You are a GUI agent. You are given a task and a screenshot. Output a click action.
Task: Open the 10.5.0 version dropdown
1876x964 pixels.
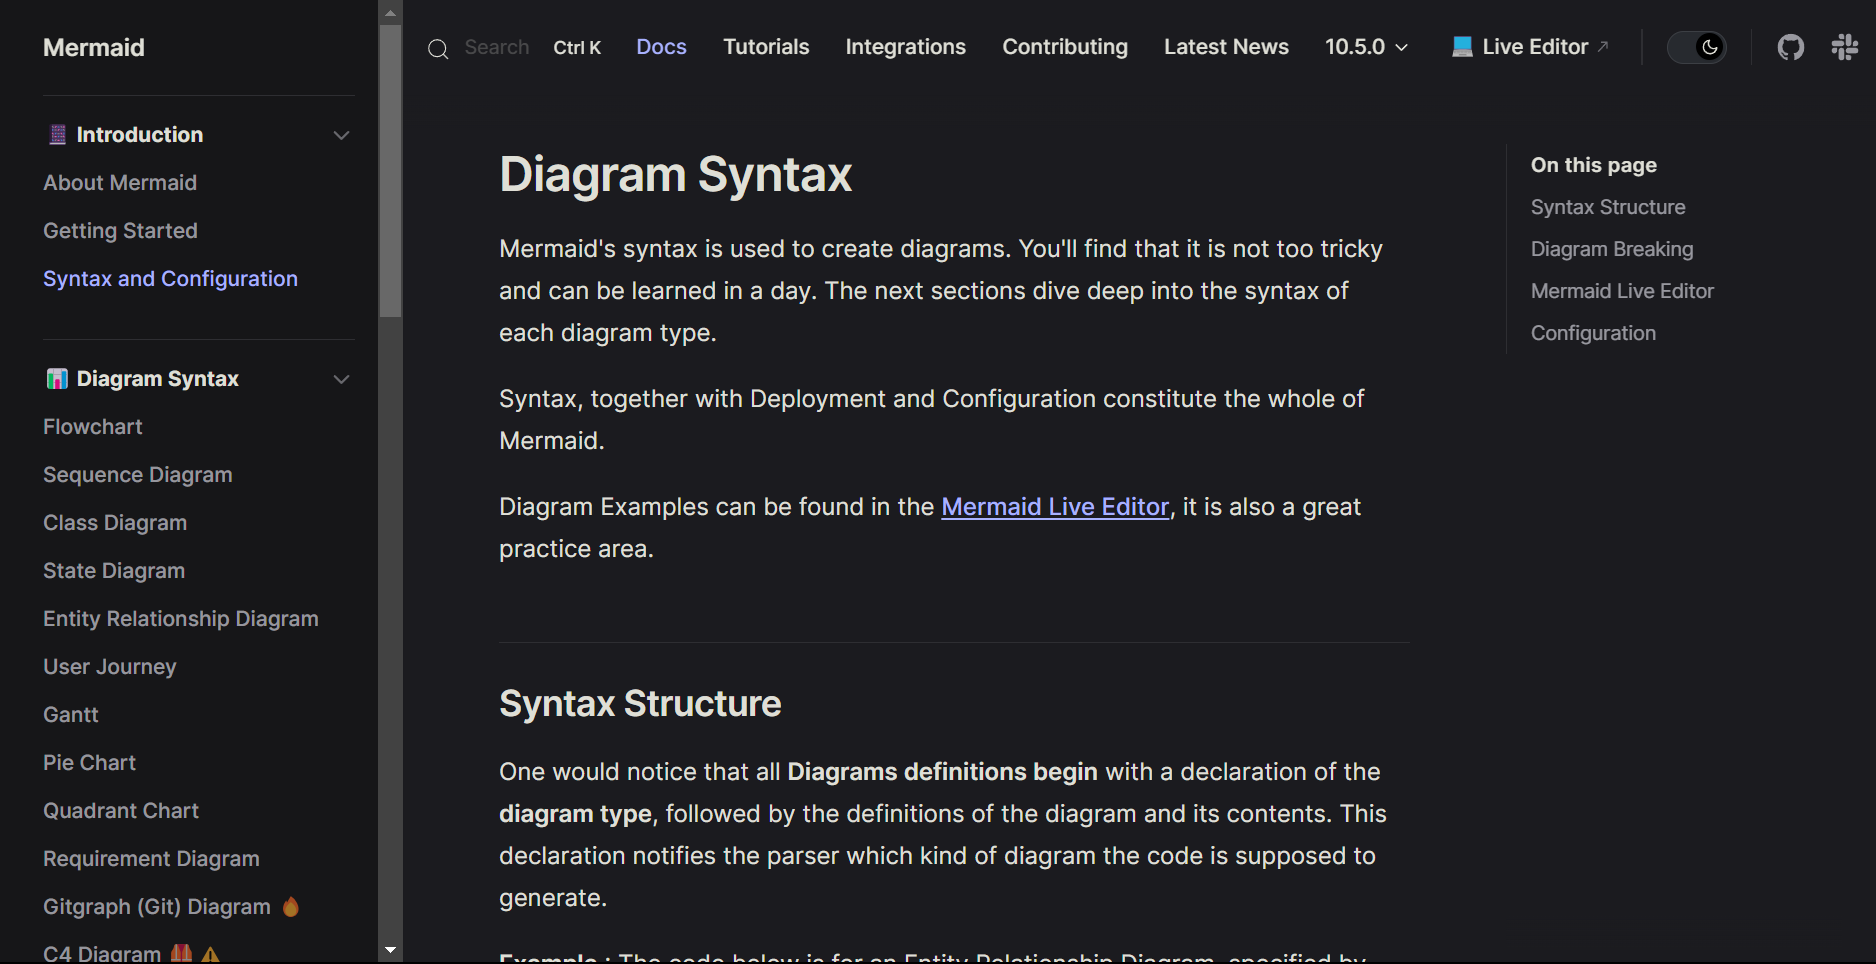click(x=1366, y=47)
